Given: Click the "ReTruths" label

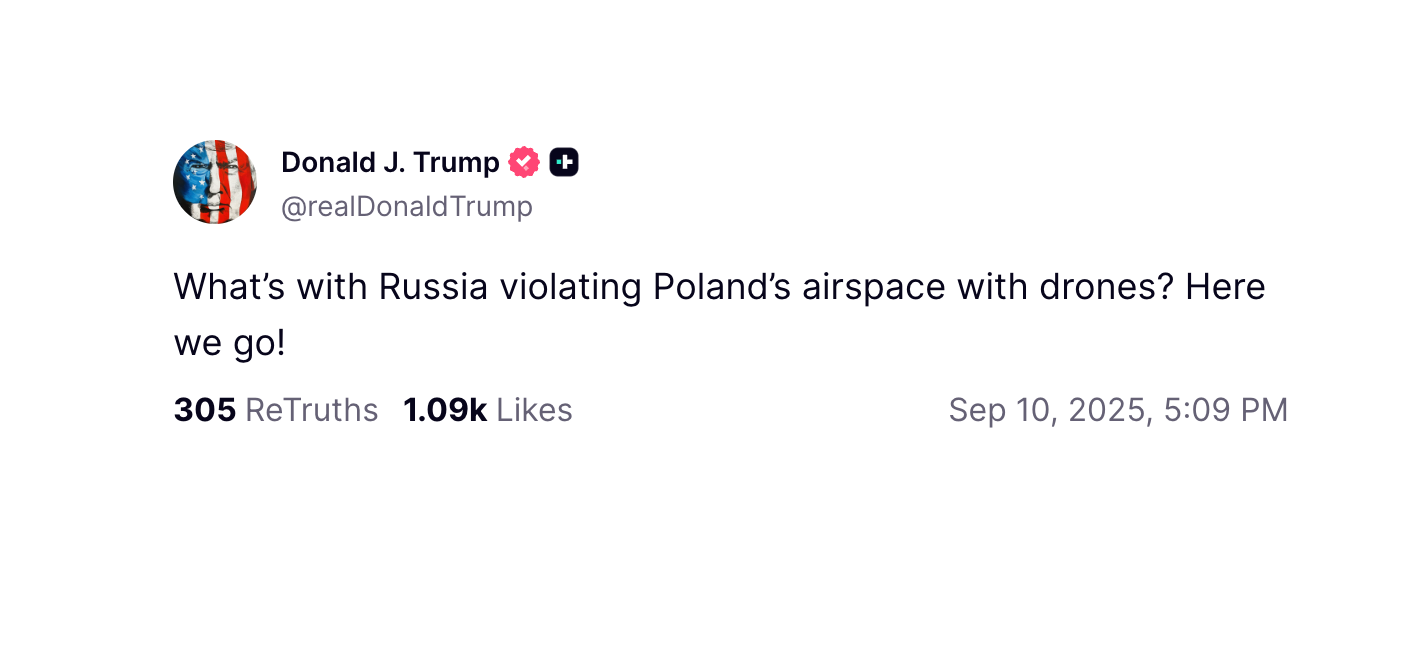Looking at the screenshot, I should [x=312, y=410].
